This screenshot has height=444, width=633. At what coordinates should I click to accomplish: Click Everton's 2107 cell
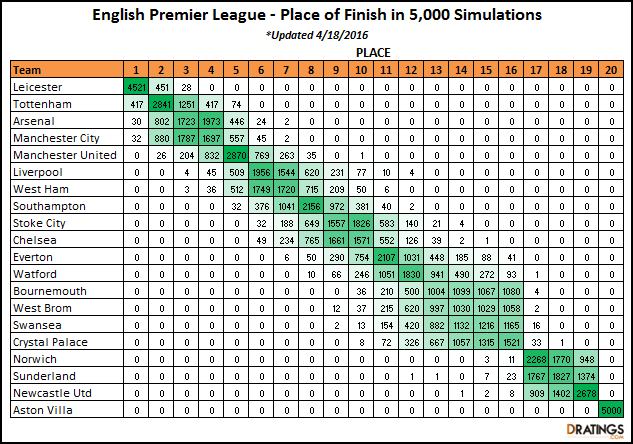click(x=386, y=257)
